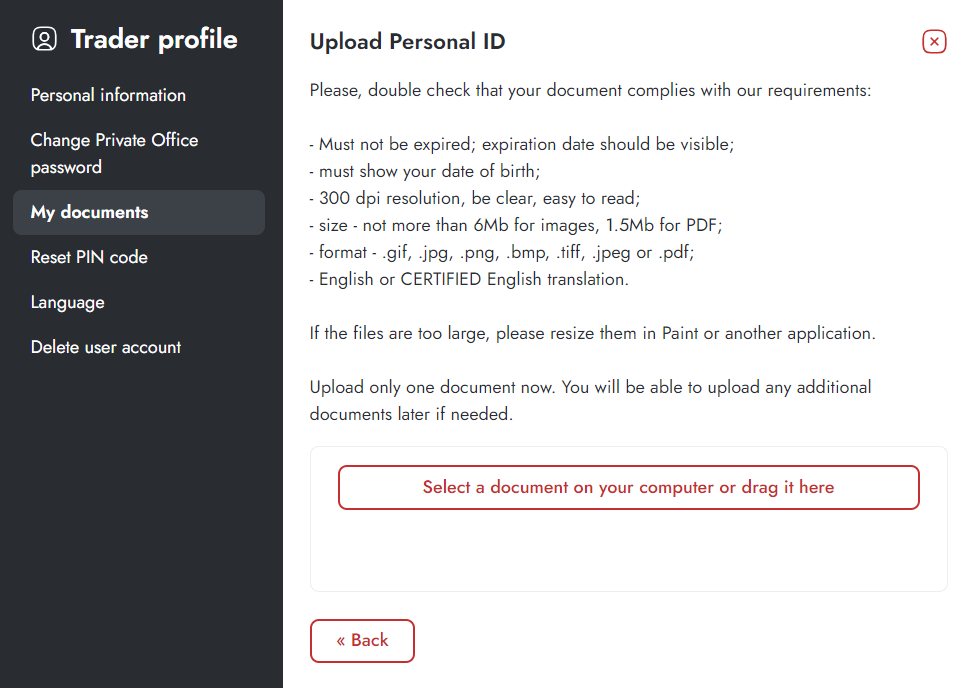The image size is (971, 688).
Task: Click the 300 dpi resolution requirement line
Action: pyautogui.click(x=475, y=198)
